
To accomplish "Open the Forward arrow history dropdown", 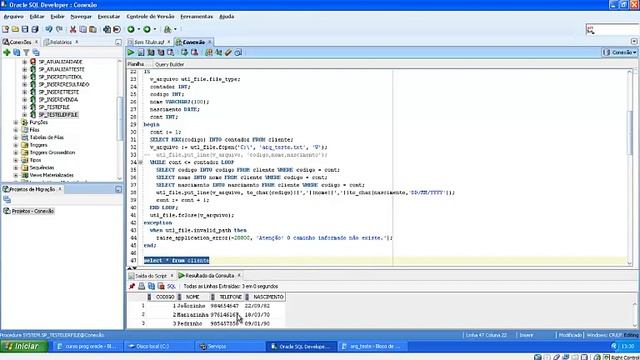I will [x=155, y=29].
